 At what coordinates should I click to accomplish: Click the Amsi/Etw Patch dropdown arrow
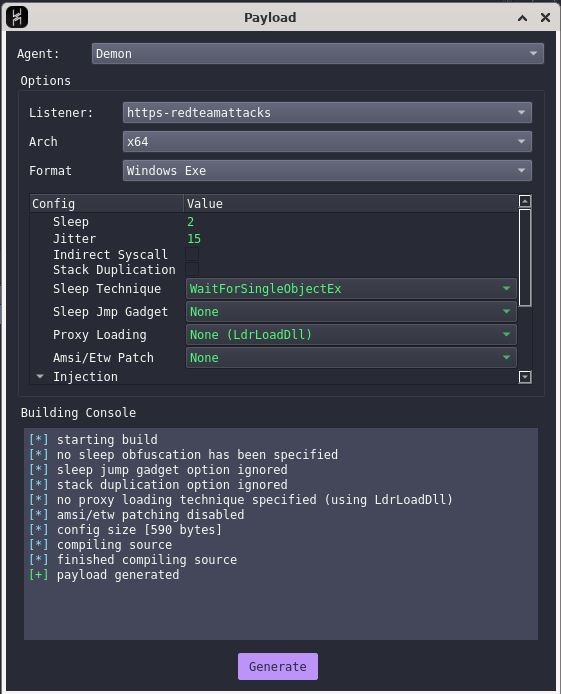tap(506, 357)
